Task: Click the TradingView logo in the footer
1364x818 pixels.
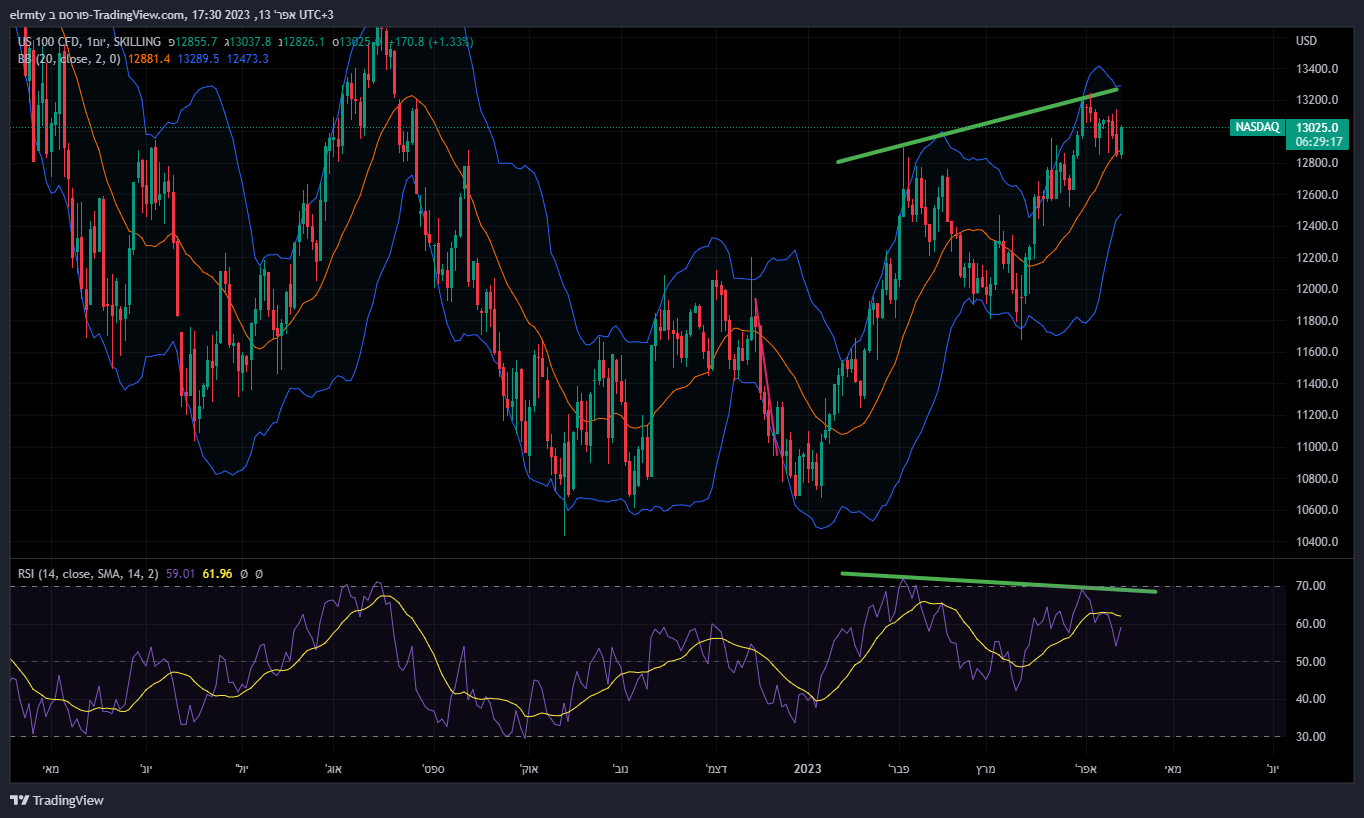Action: click(x=57, y=800)
